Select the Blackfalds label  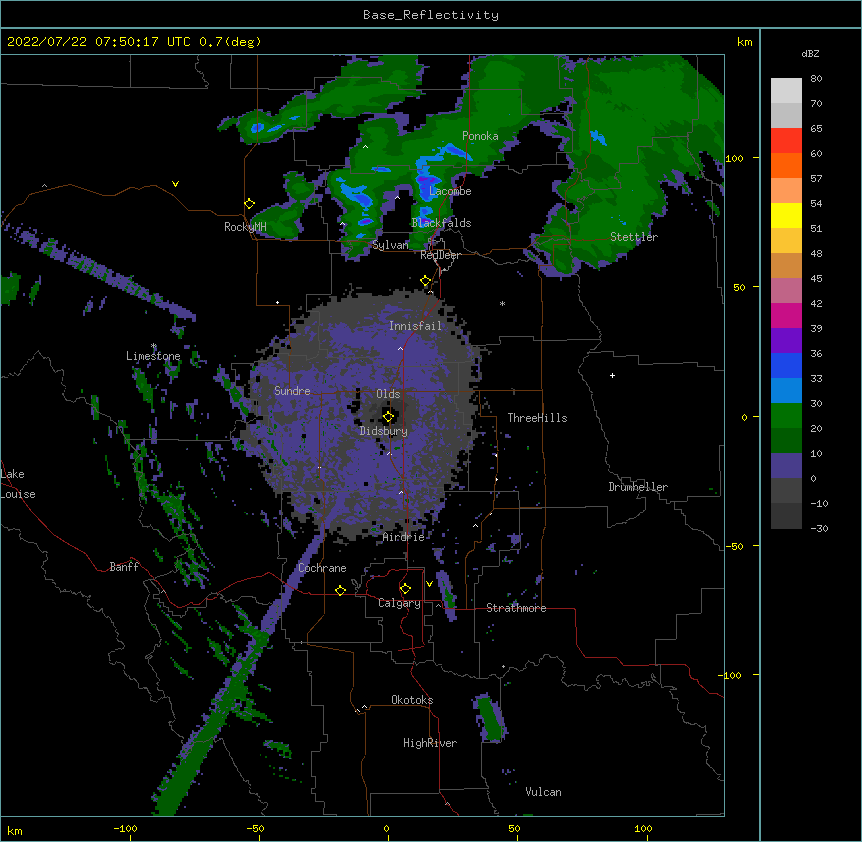click(x=441, y=223)
